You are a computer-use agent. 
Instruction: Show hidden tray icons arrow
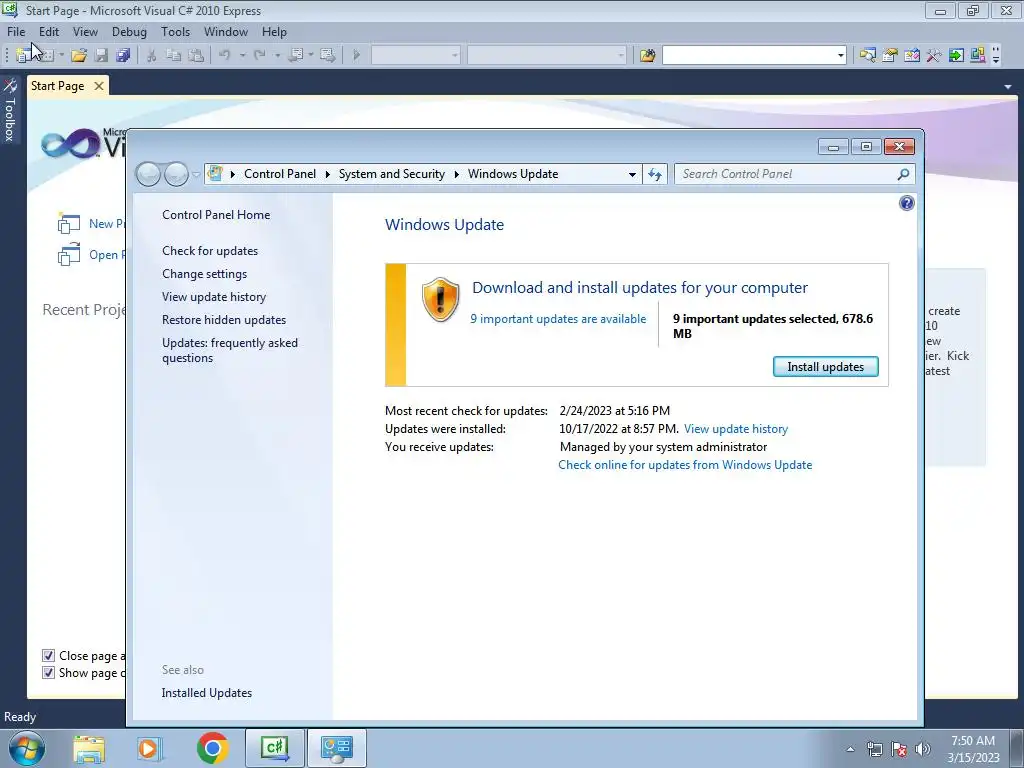click(x=850, y=749)
